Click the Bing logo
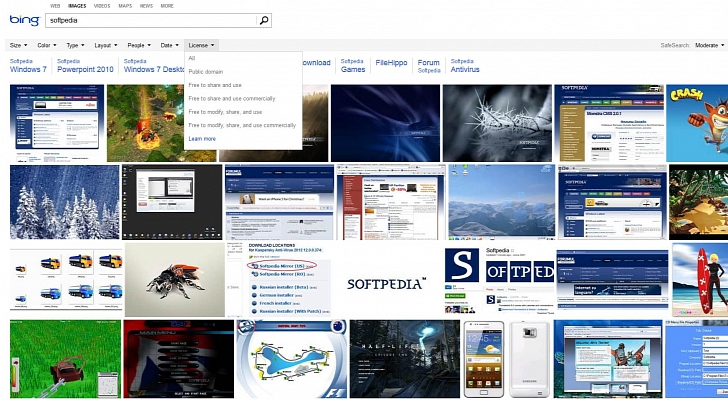This screenshot has height=400, width=728. (x=23, y=19)
